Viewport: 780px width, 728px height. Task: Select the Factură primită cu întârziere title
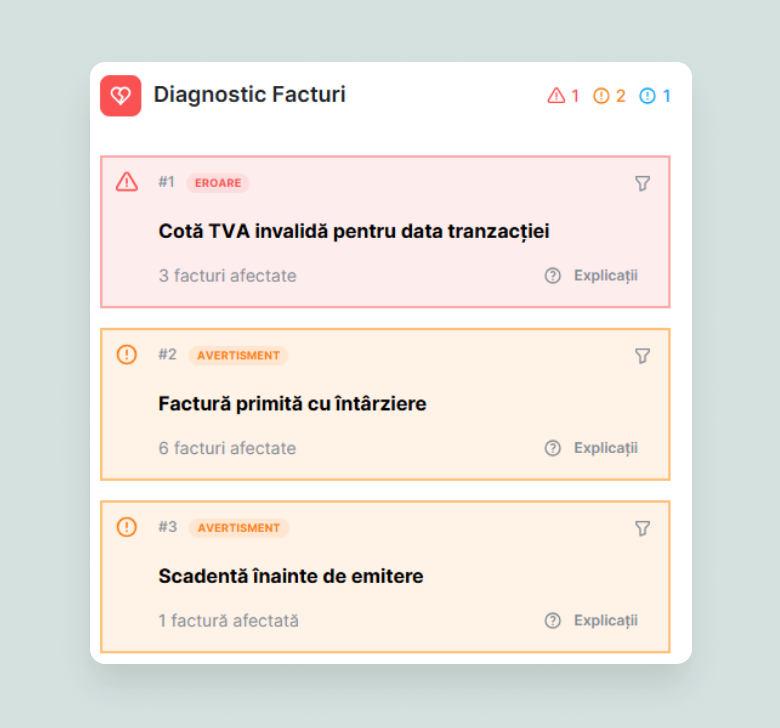point(292,404)
